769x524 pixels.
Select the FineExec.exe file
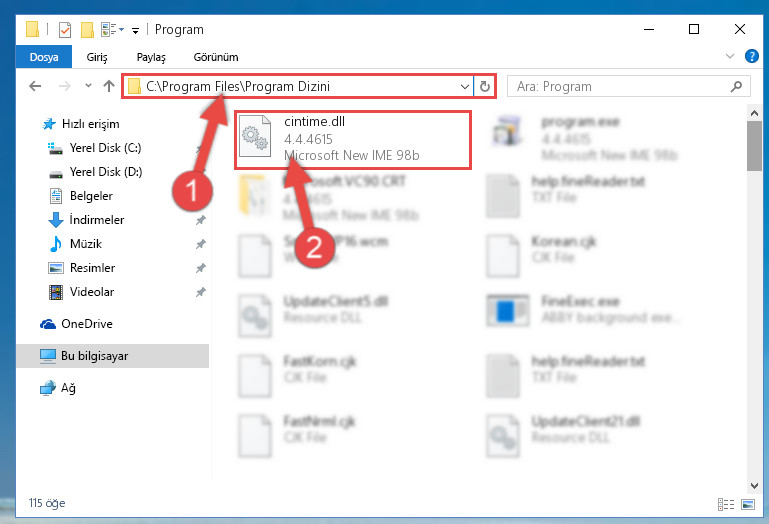coord(584,309)
